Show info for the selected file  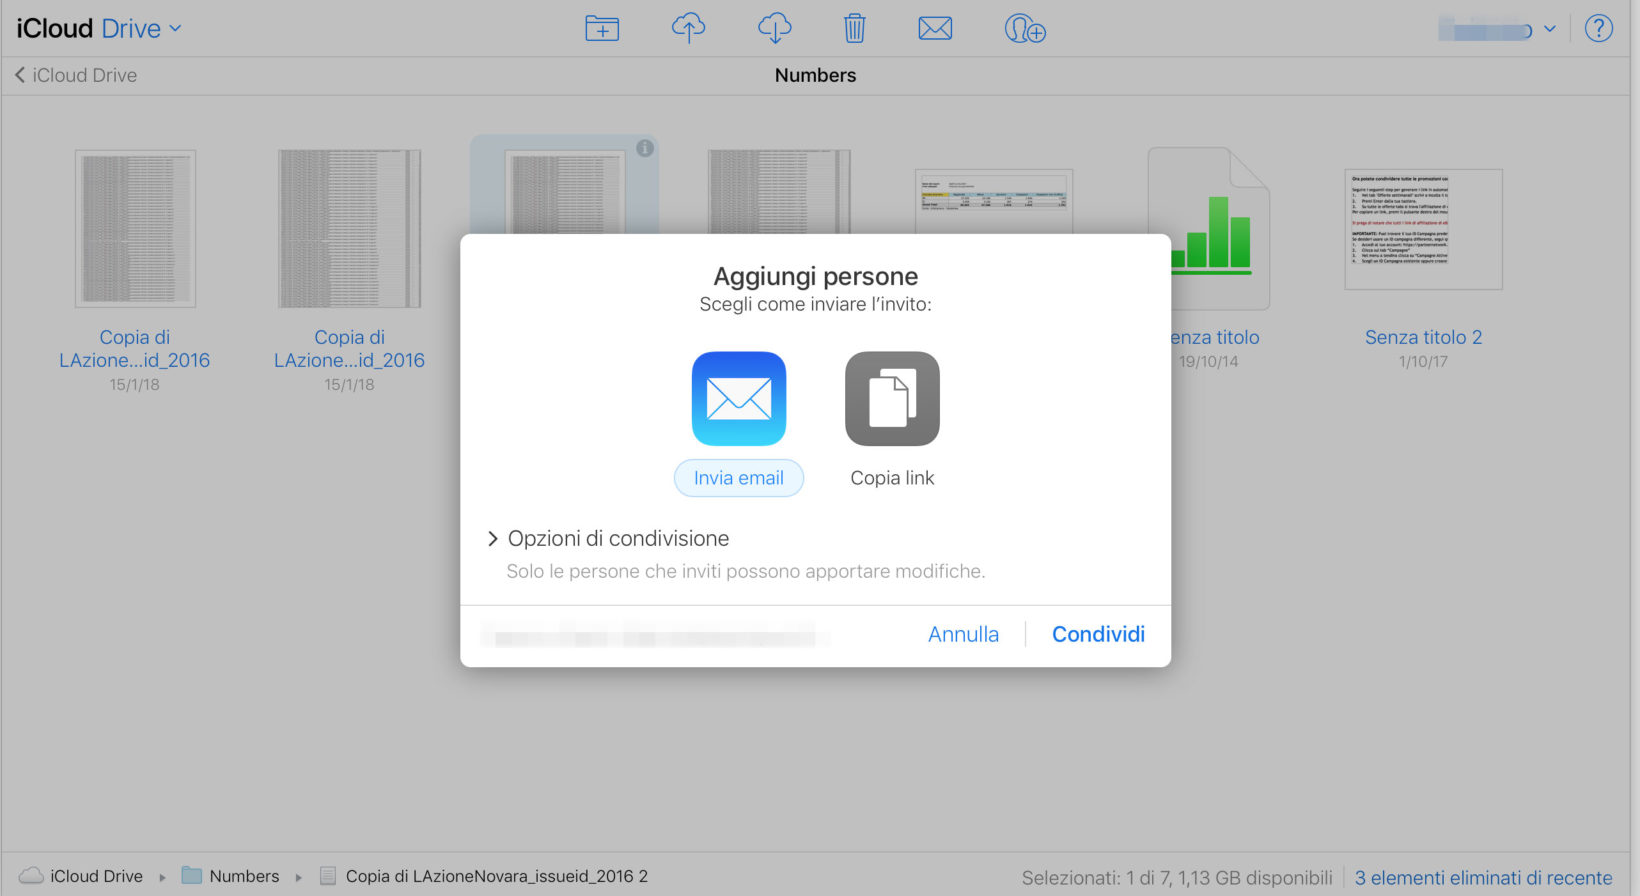[645, 148]
